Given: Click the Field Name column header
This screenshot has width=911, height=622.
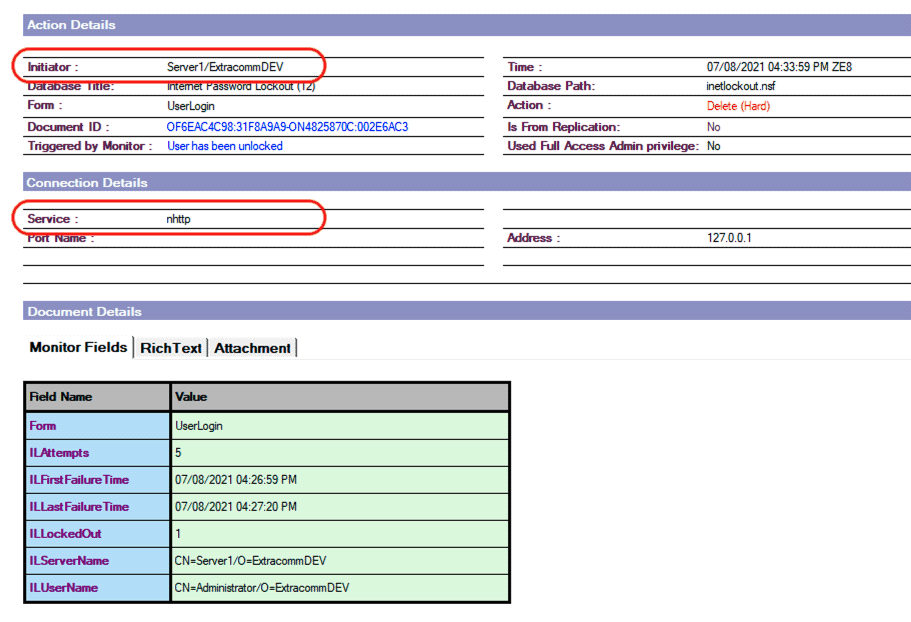Looking at the screenshot, I should (61, 397).
